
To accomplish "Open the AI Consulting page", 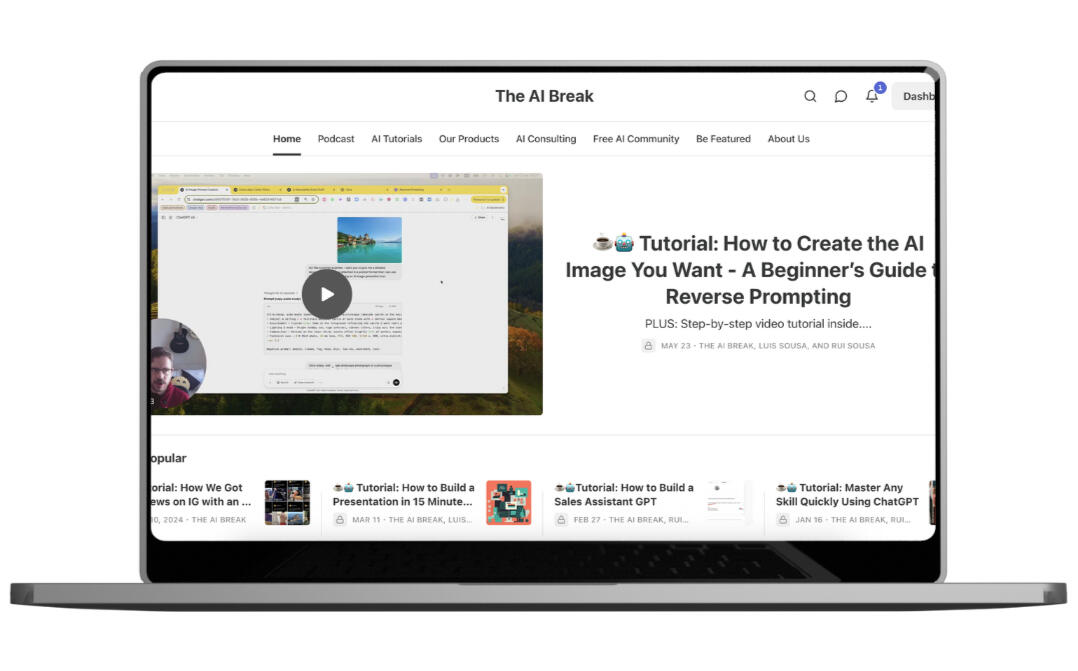I will pos(546,139).
